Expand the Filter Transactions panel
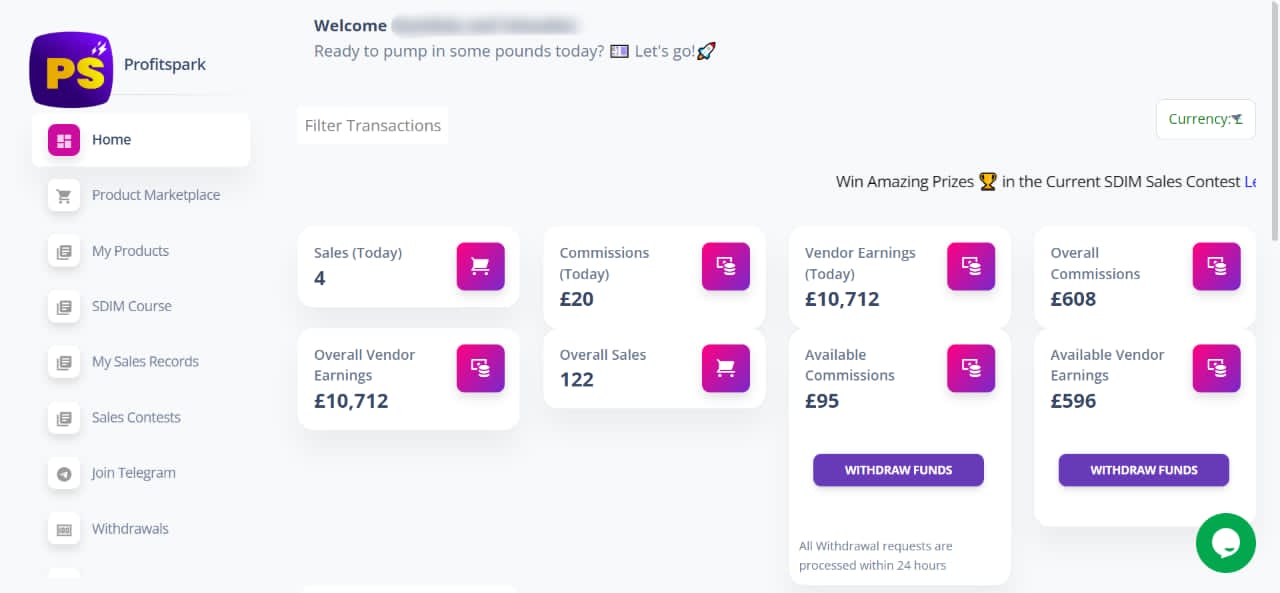 373,125
